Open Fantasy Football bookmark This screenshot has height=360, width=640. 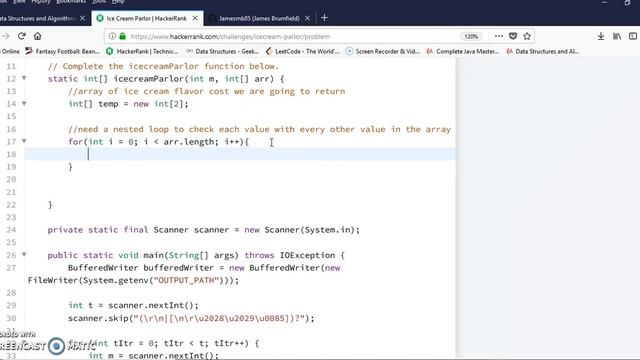tap(63, 51)
